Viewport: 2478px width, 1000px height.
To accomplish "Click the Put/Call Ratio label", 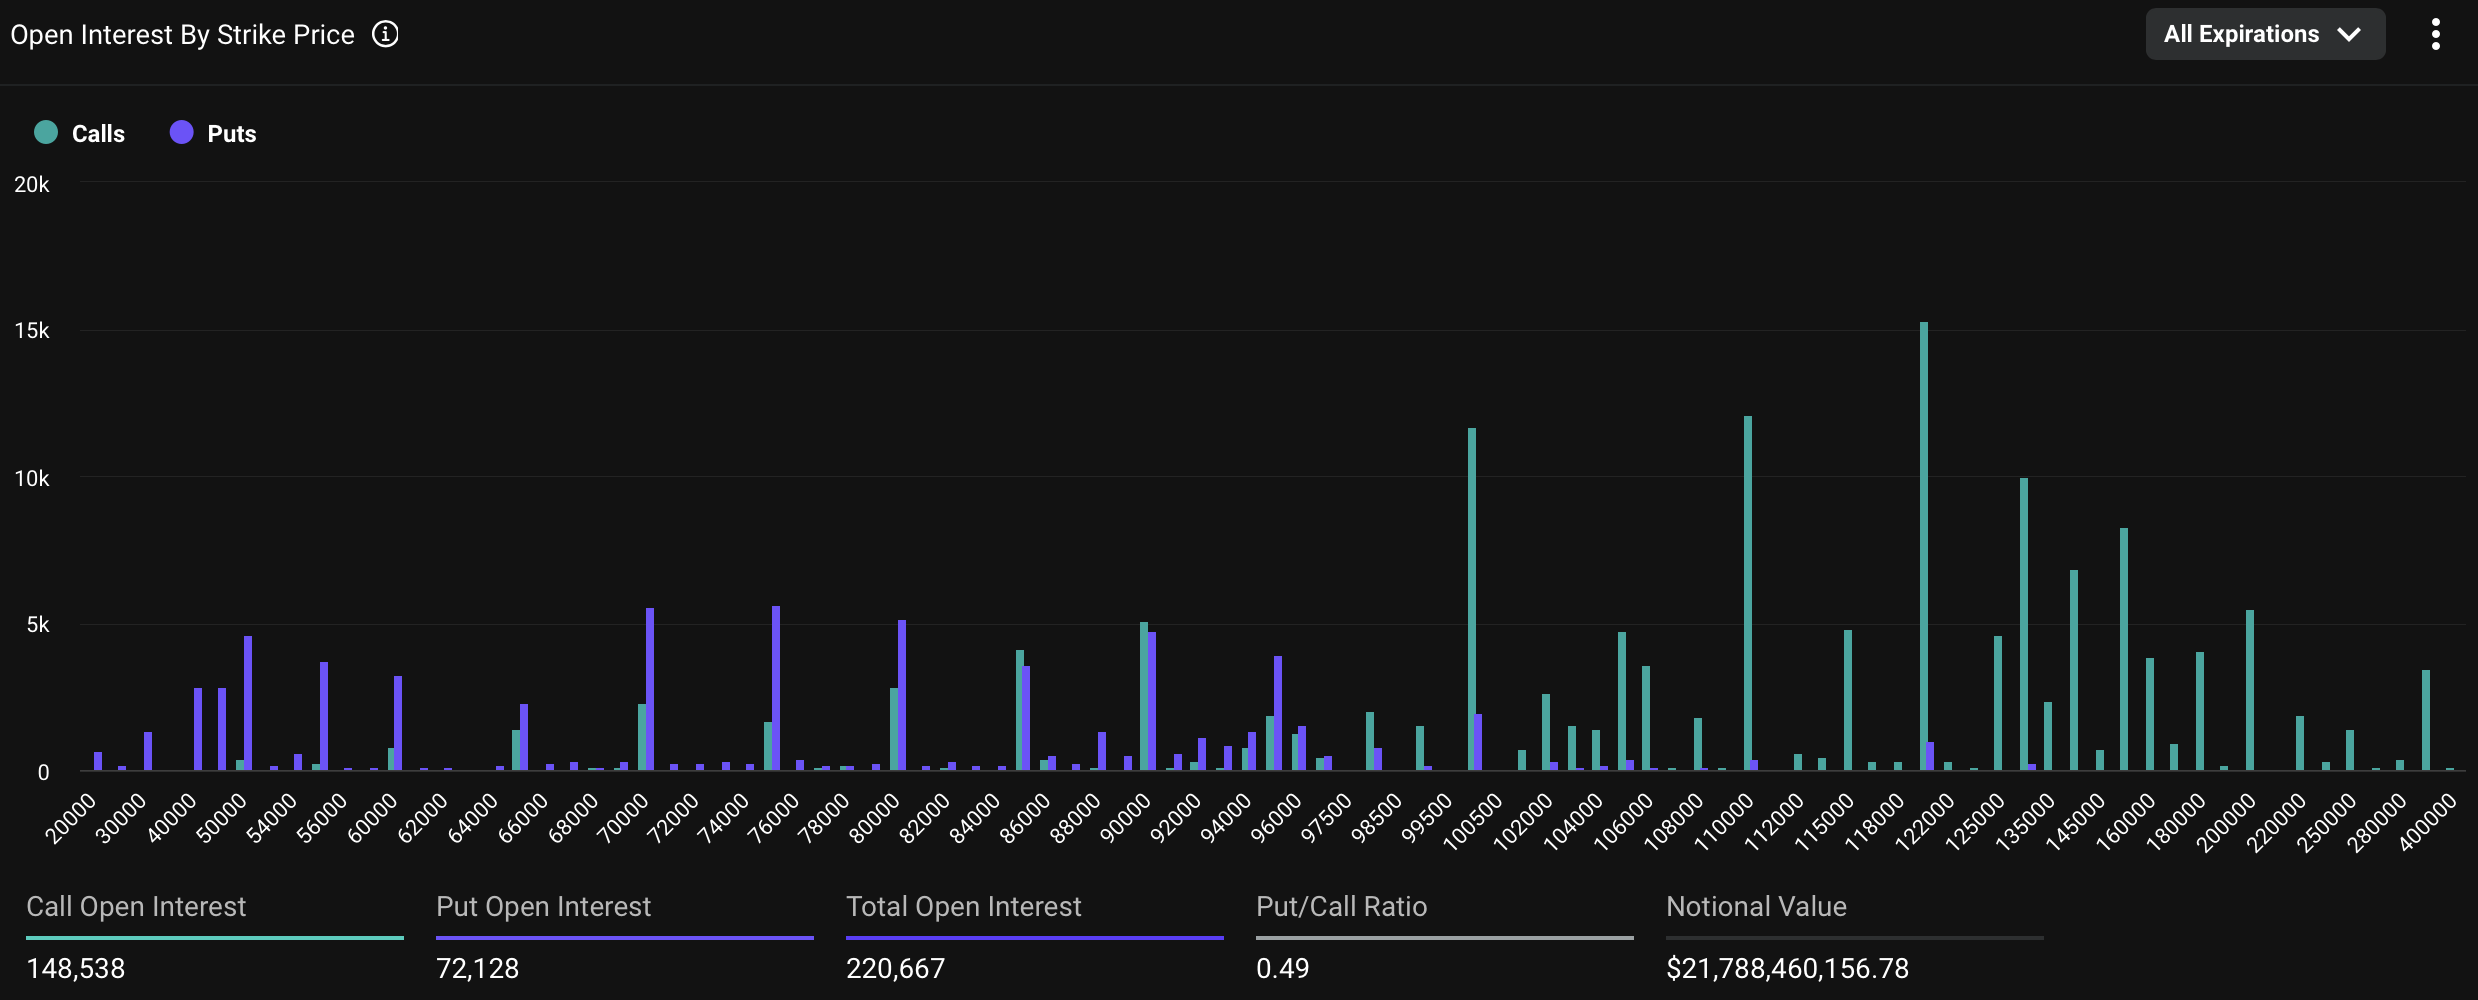I will [x=1342, y=906].
